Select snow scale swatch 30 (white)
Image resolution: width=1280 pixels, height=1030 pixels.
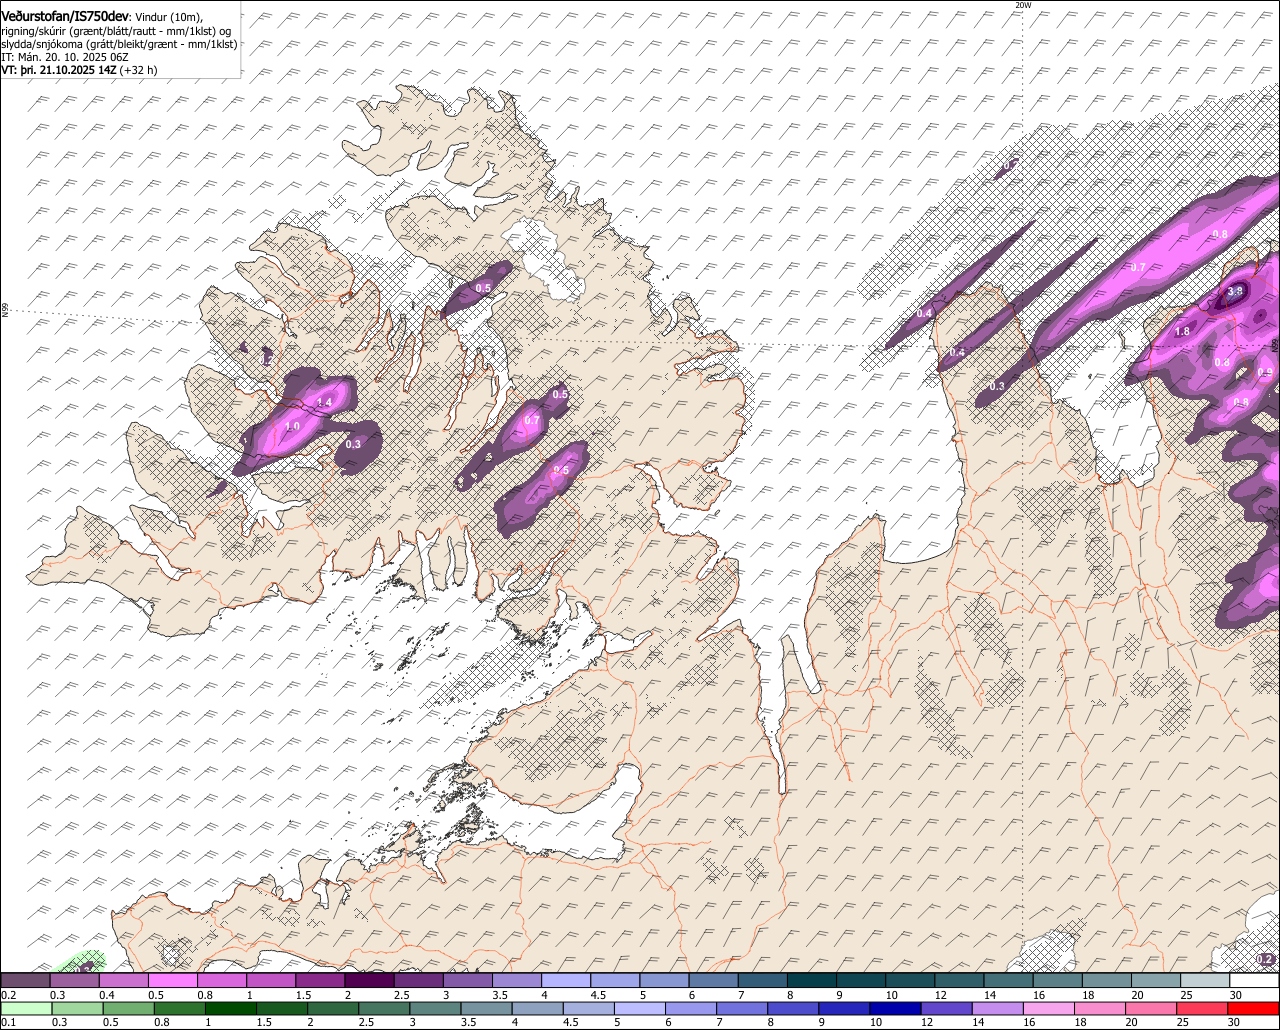coord(1254,980)
